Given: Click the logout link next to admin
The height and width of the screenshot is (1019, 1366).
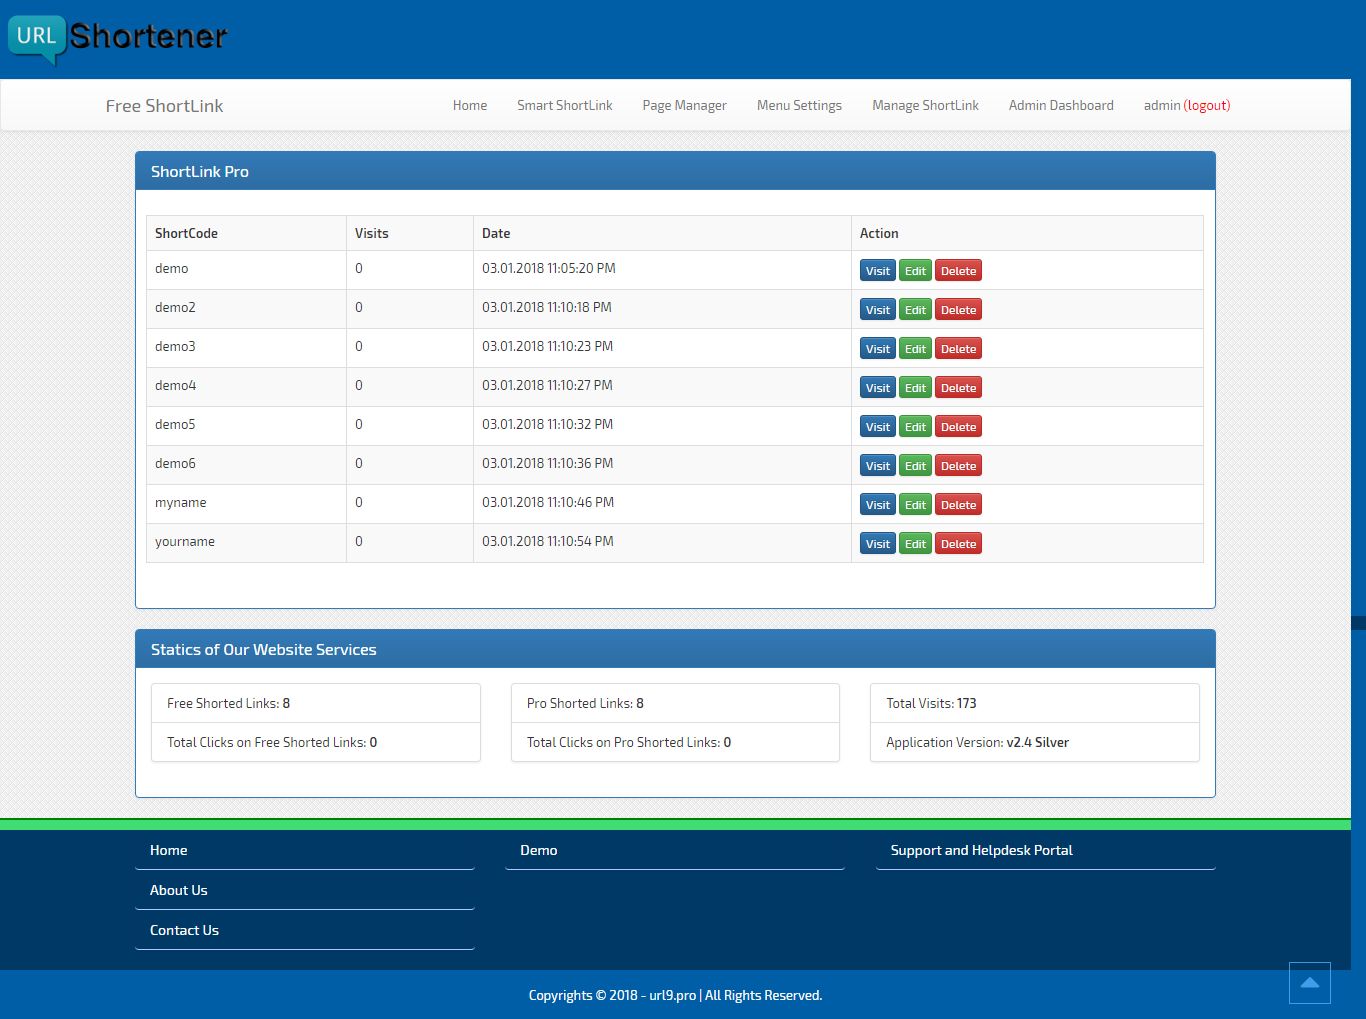Looking at the screenshot, I should 1207,105.
